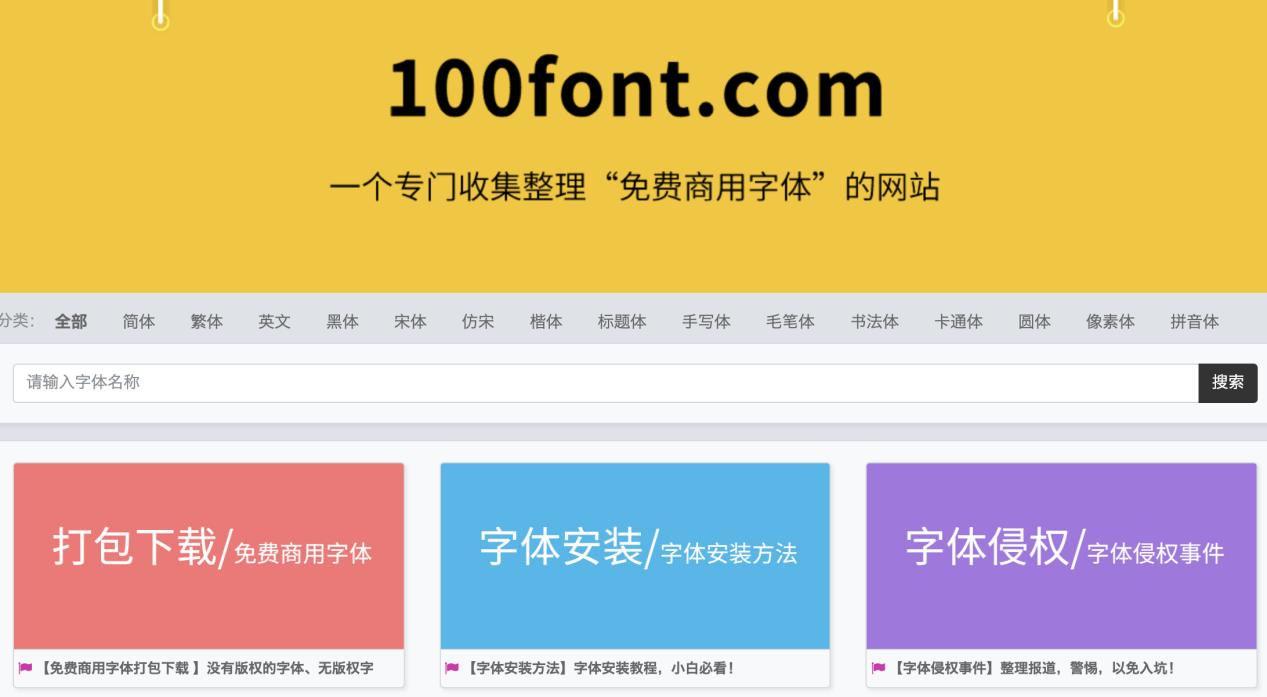Image resolution: width=1267 pixels, height=697 pixels.
Task: Click the flag icon beside 字体安装方法
Action: click(452, 668)
